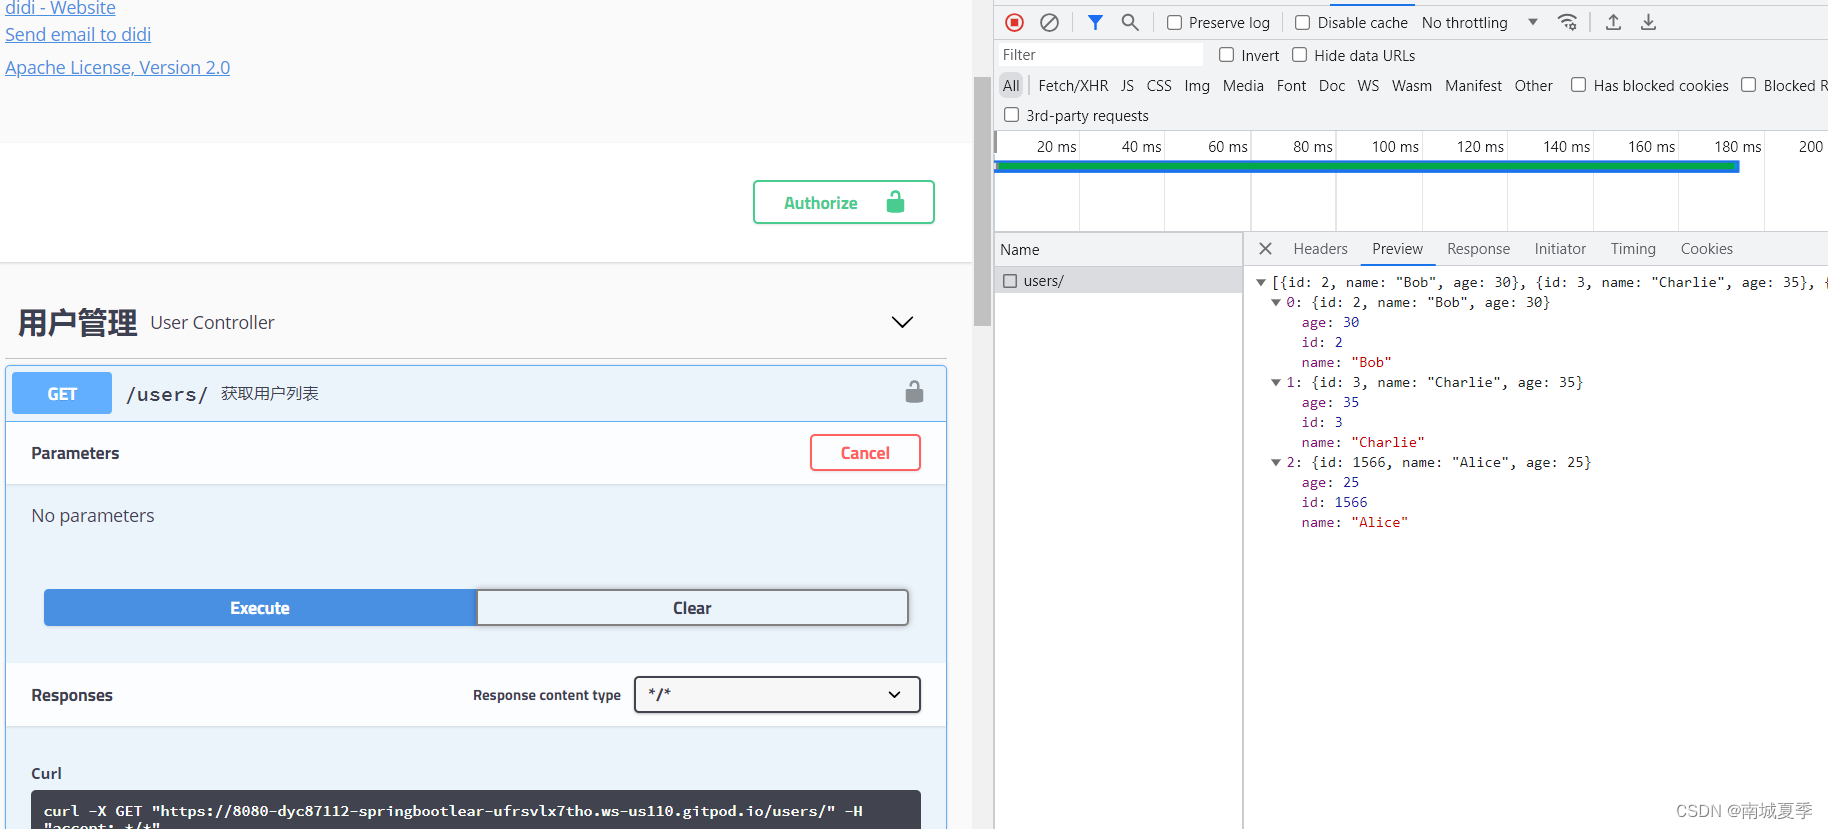Open network conditions wifi icon
The image size is (1828, 829).
(1568, 22)
